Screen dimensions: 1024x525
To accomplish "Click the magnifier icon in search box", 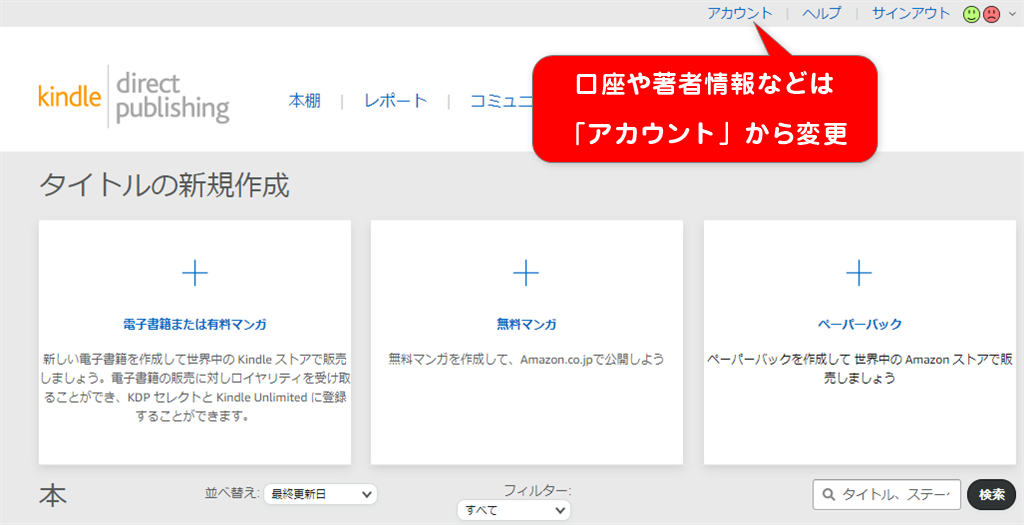I will coord(828,494).
